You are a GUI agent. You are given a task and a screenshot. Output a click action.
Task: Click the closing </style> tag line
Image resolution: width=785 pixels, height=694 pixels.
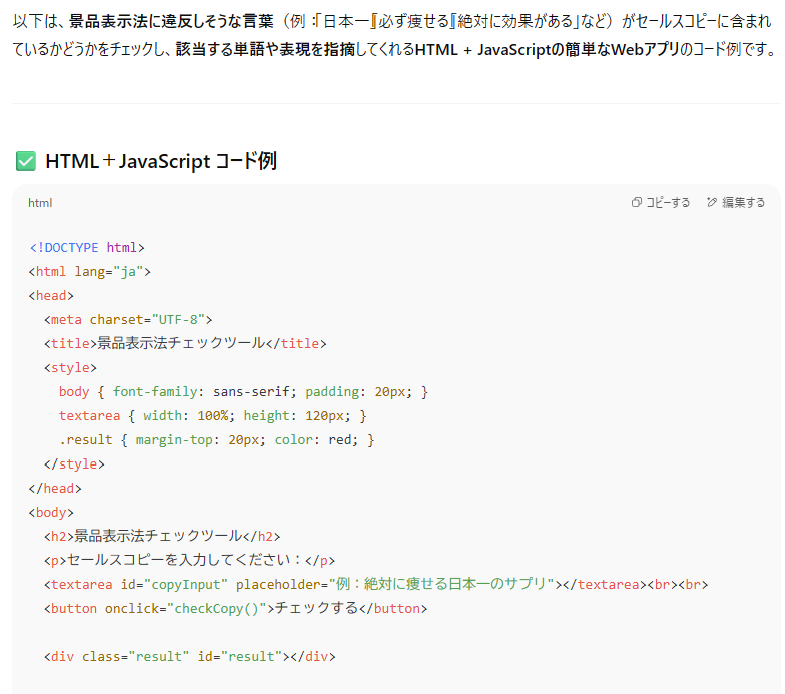(x=74, y=464)
